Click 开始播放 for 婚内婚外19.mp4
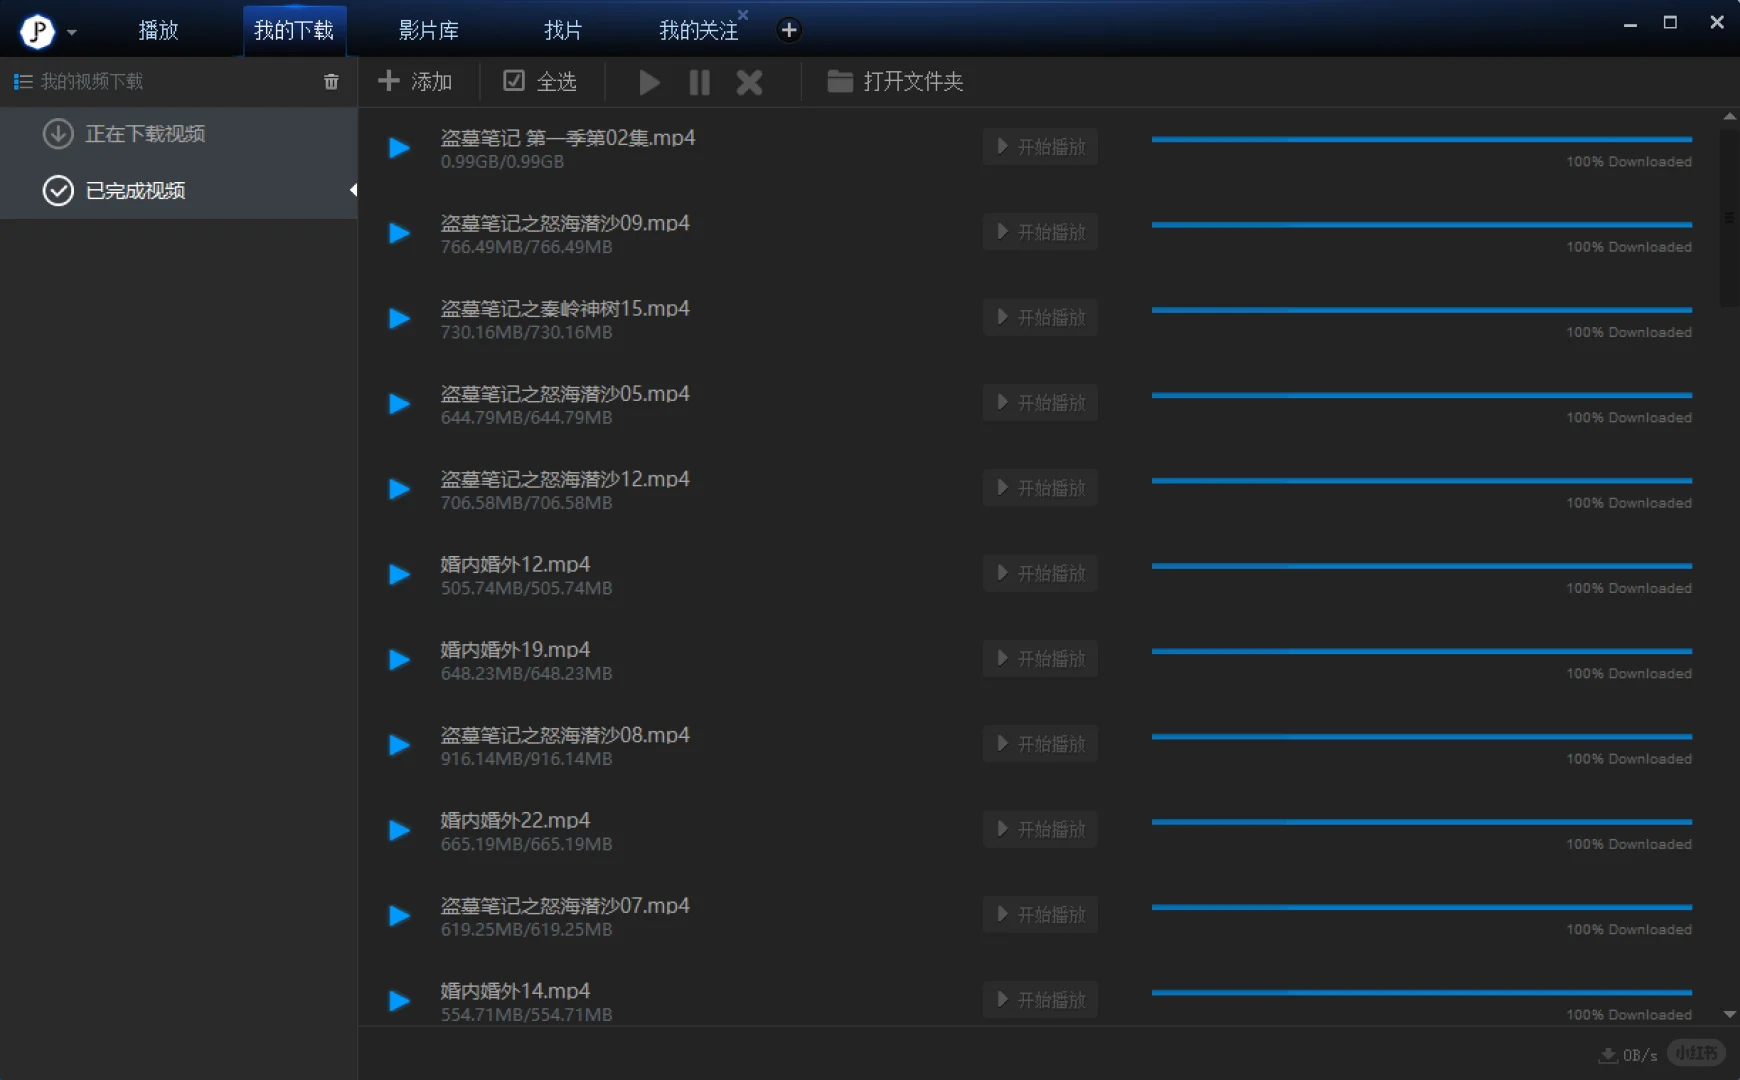Image resolution: width=1740 pixels, height=1080 pixels. [x=1040, y=659]
